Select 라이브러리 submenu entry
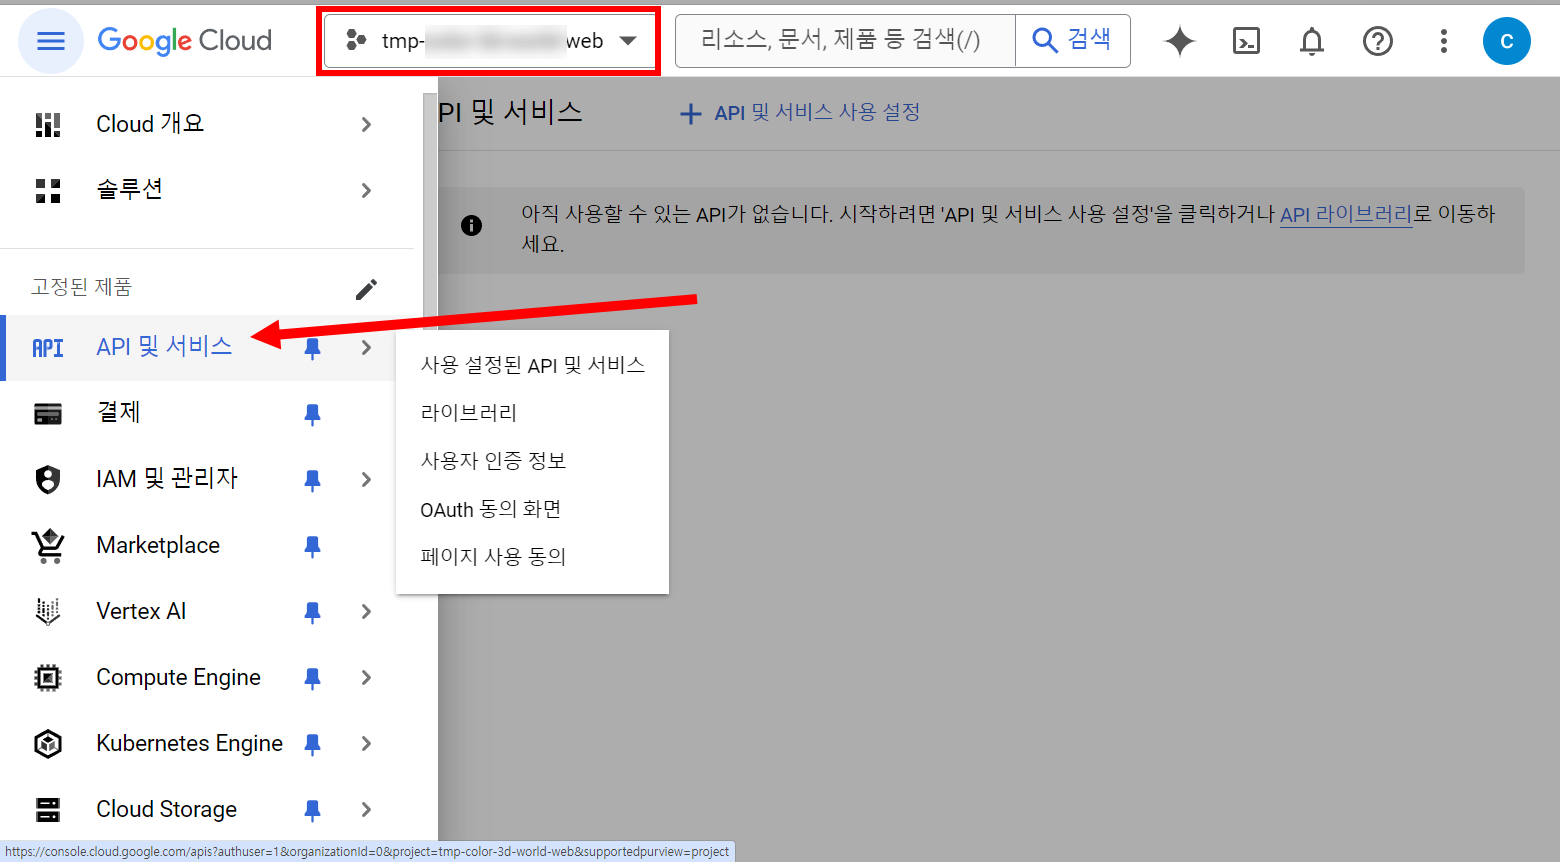The image size is (1560, 862). 532,413
